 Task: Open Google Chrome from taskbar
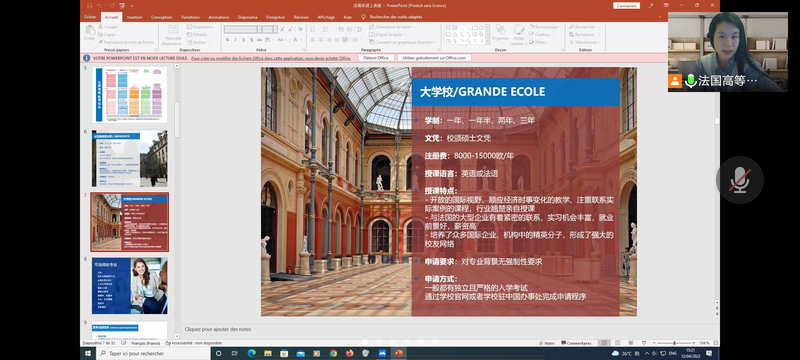click(333, 353)
